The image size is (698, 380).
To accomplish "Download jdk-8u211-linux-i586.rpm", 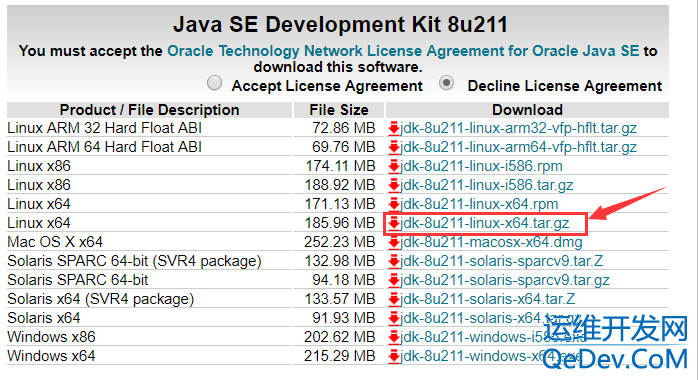I will [481, 166].
